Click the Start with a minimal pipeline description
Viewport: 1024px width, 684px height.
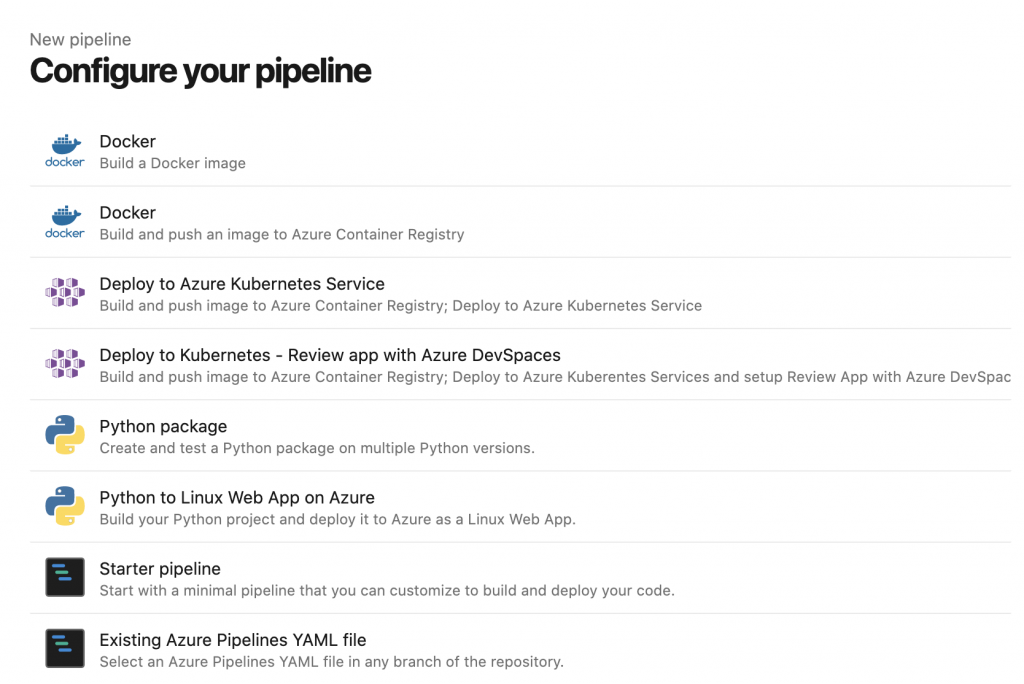[x=386, y=590]
